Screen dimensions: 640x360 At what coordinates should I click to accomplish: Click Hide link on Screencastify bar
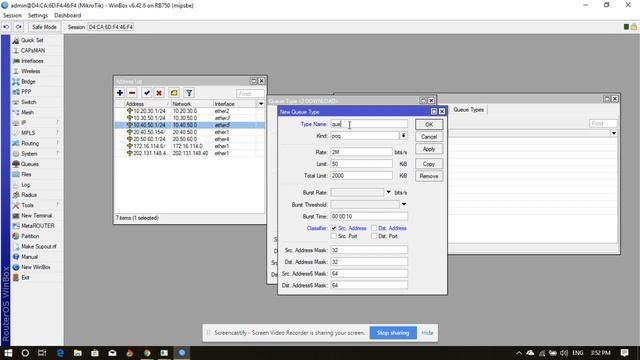pyautogui.click(x=427, y=333)
